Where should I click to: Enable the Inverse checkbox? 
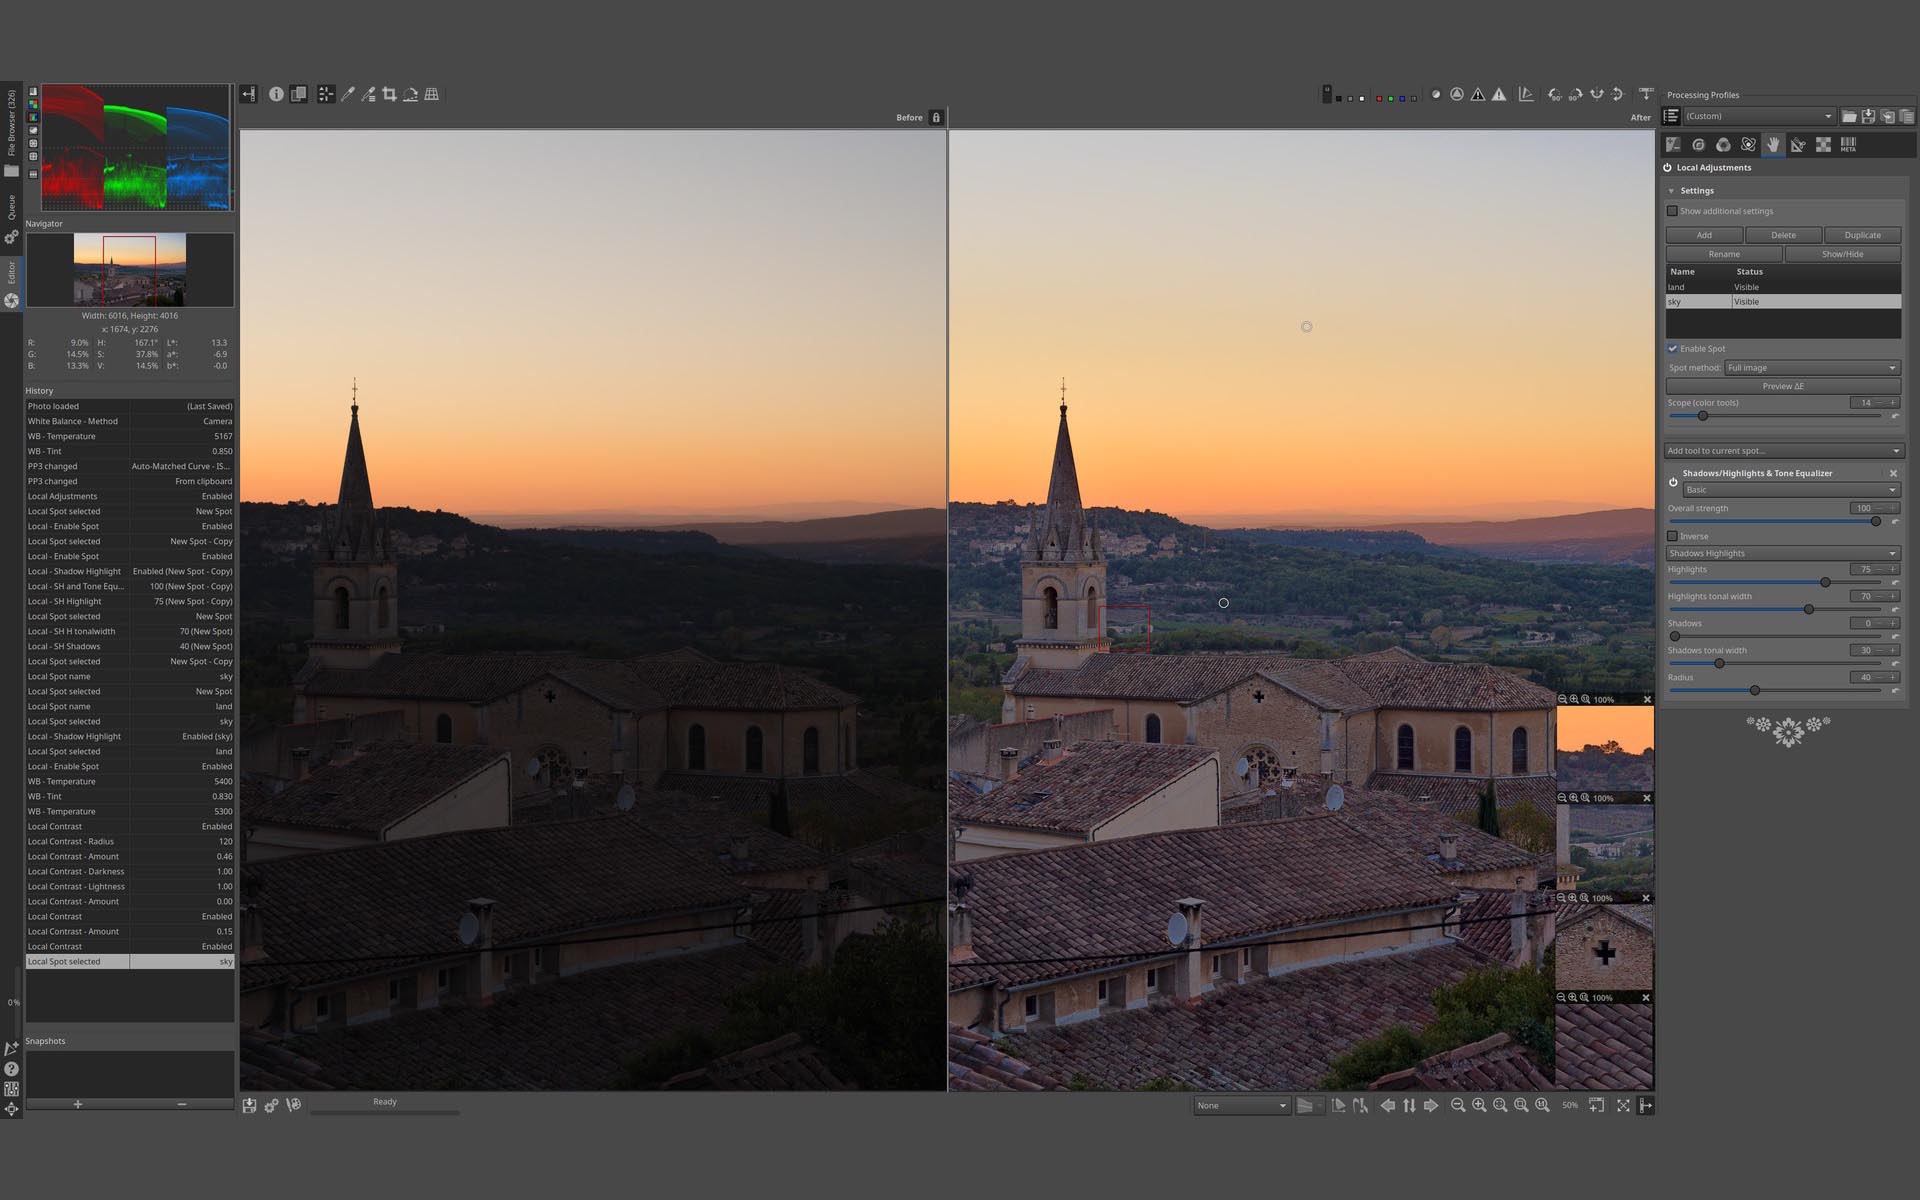coord(1672,536)
